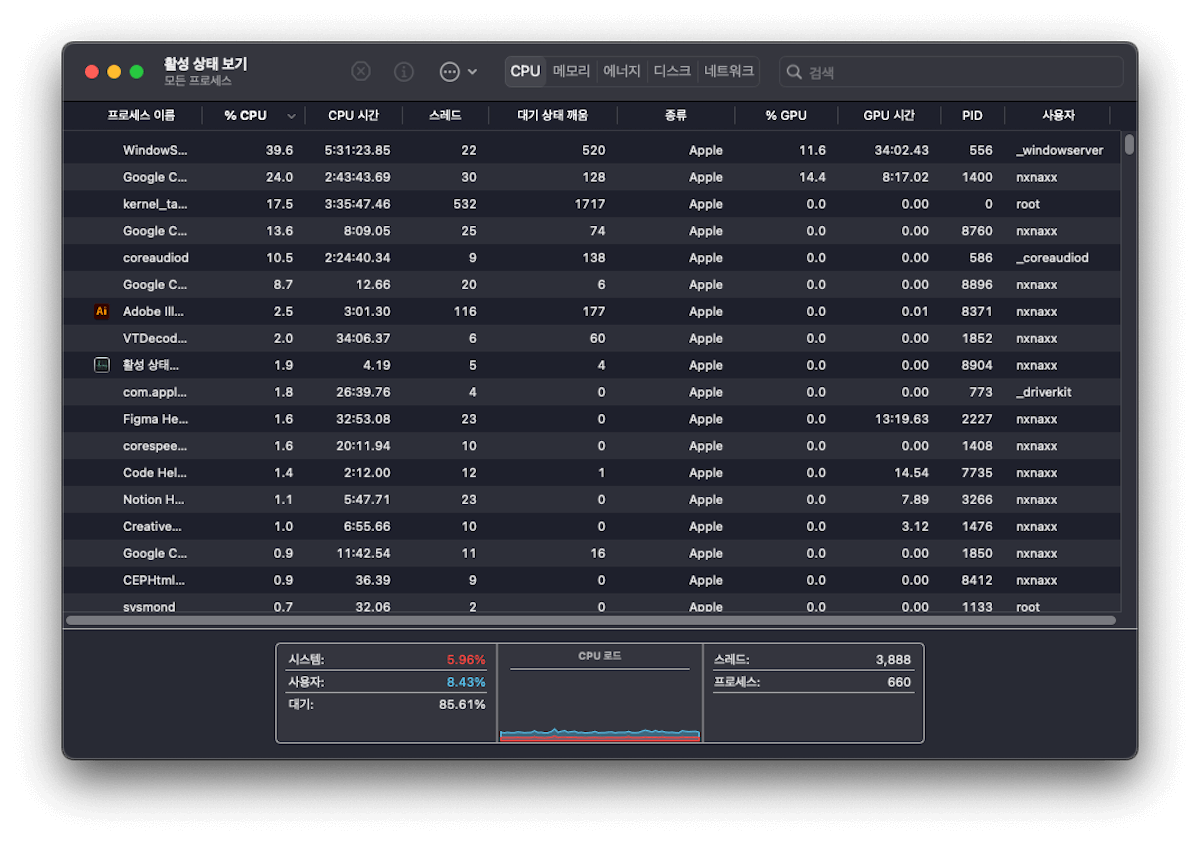Sort by CPU 시간 column header
Screen dimensions: 1200x842
click(354, 115)
